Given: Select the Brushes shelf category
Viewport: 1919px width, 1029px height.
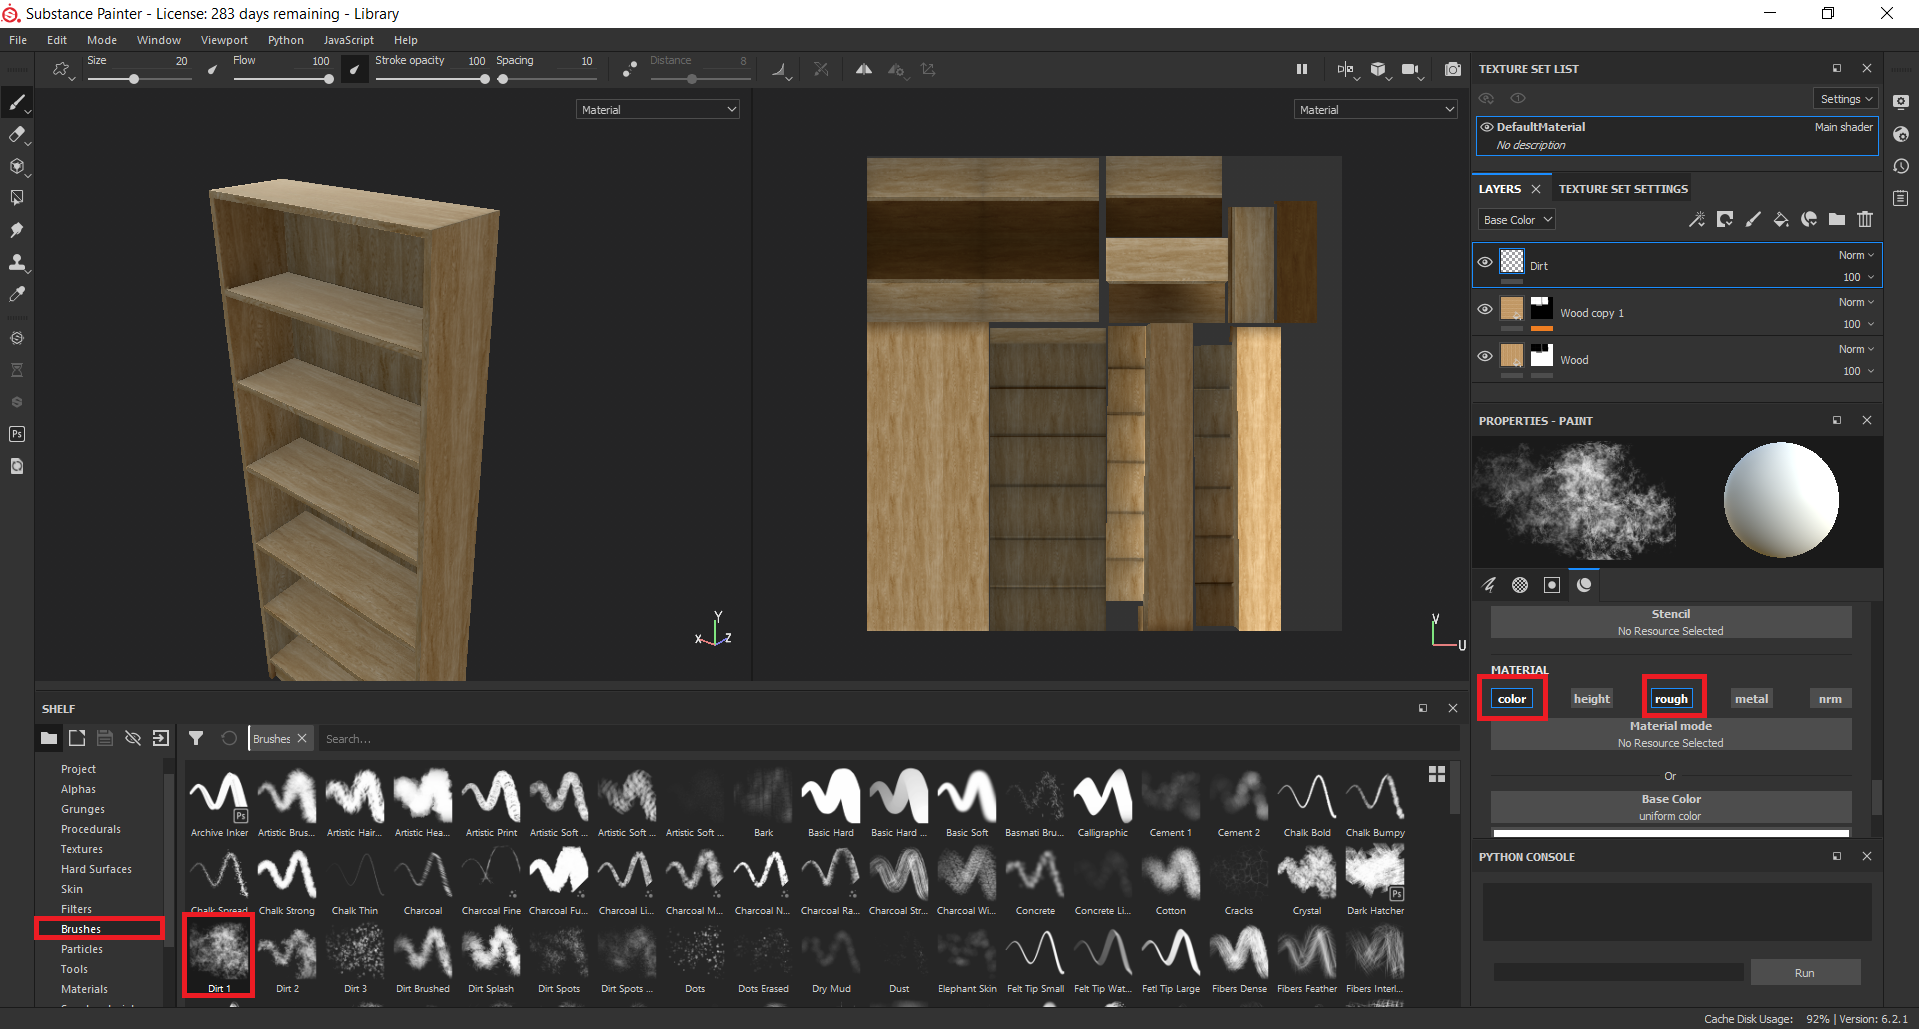Looking at the screenshot, I should pyautogui.click(x=81, y=929).
